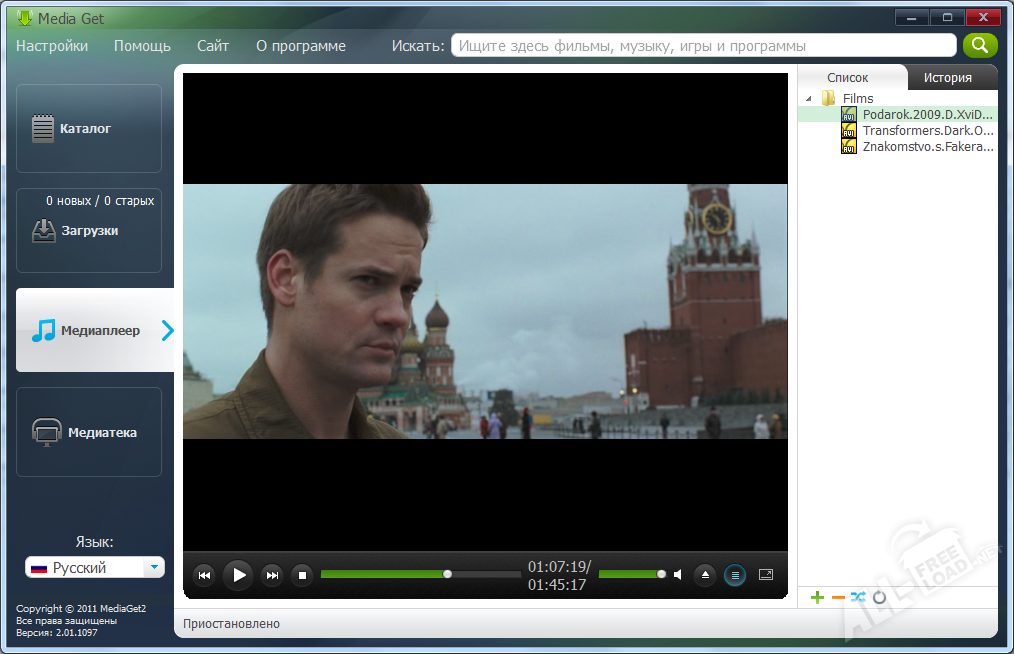The height and width of the screenshot is (654, 1014).
Task: Toggle the playlist panel button
Action: pyautogui.click(x=735, y=575)
